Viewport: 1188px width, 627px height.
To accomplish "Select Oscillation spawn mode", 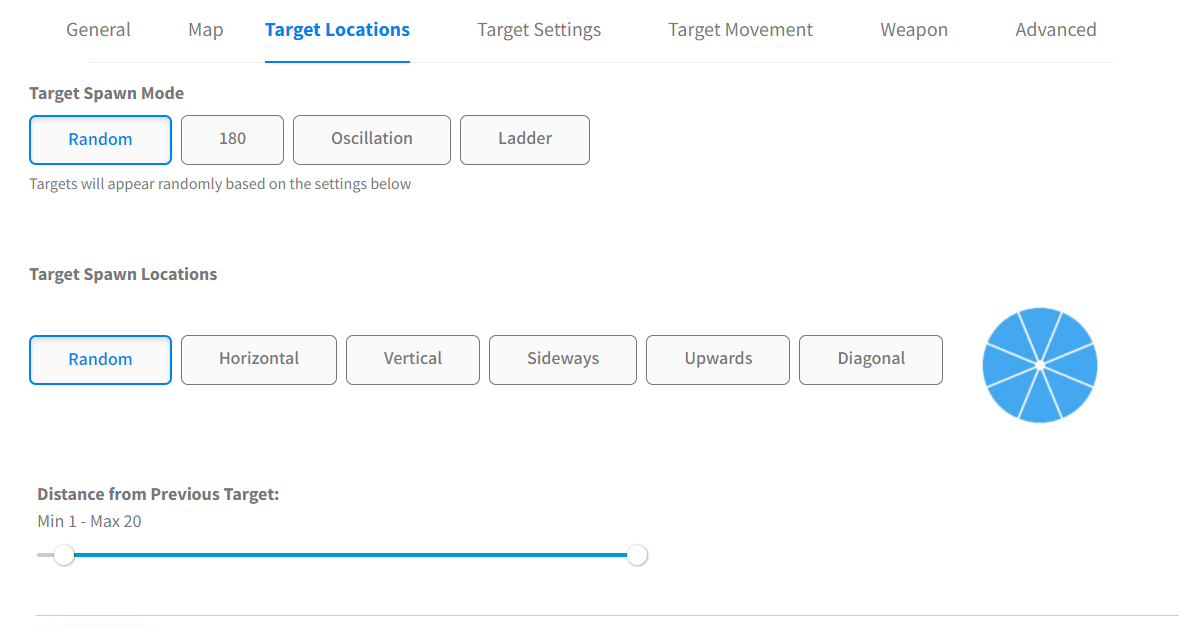I will [372, 139].
